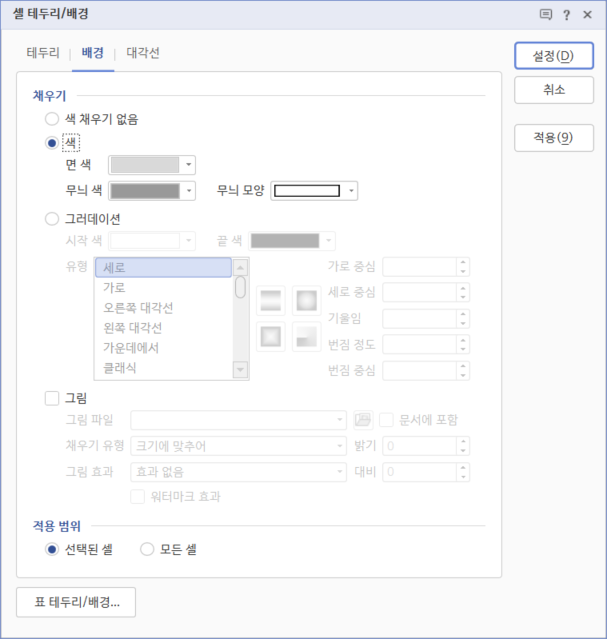Click the 설정(D) button

click(x=554, y=56)
